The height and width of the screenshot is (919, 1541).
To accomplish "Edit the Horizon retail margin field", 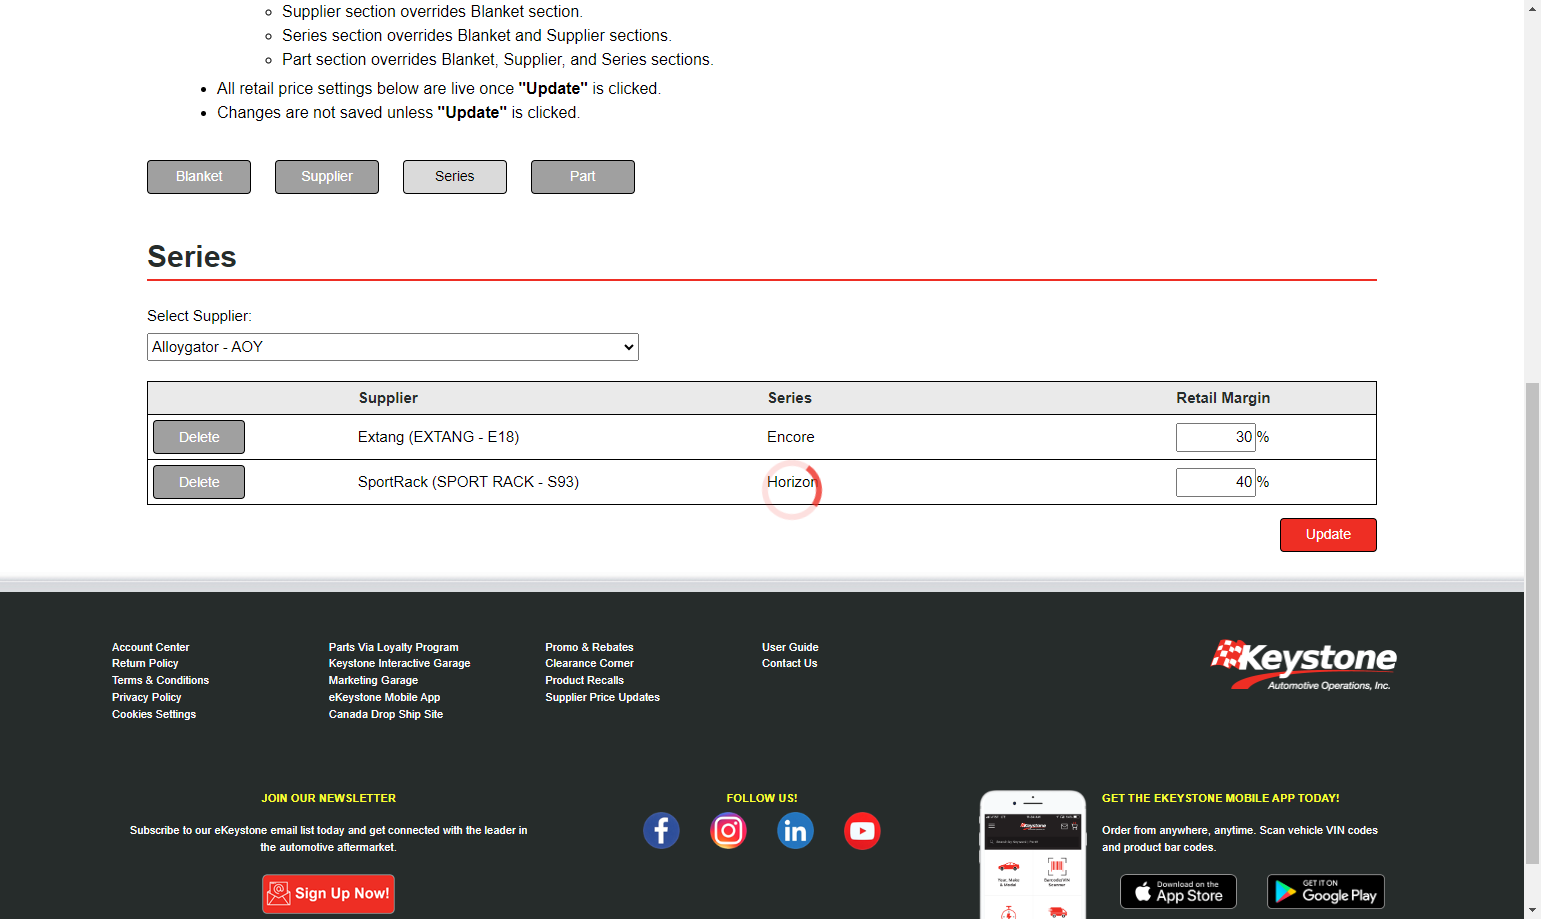I will point(1216,482).
